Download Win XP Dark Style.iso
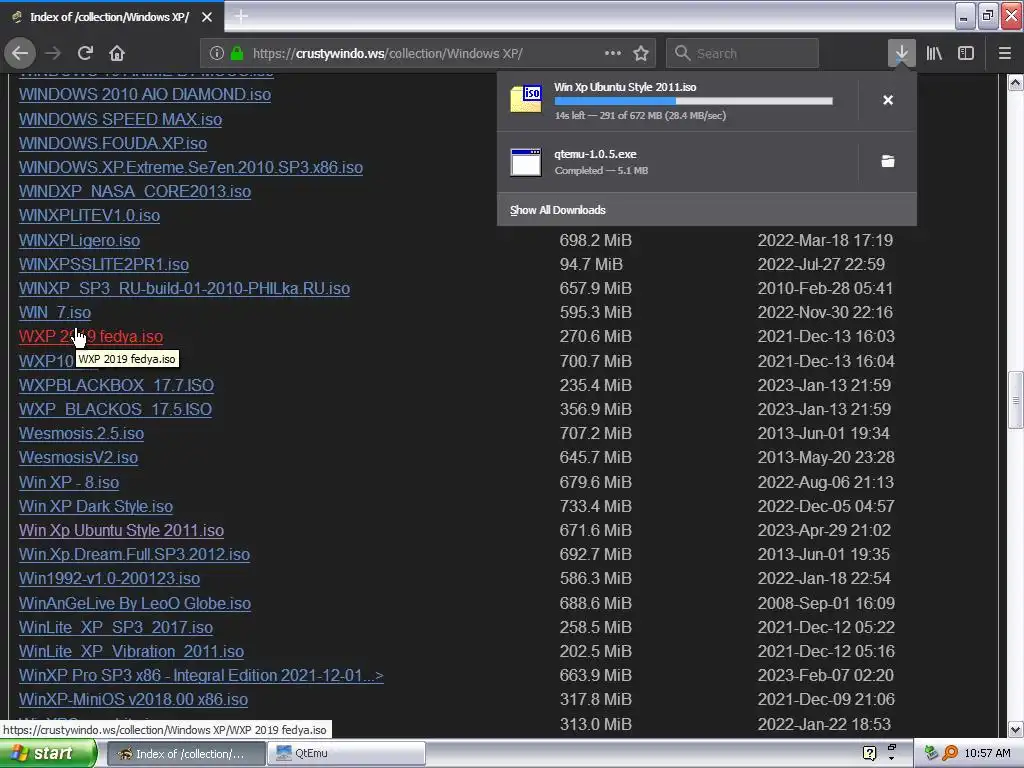Image resolution: width=1024 pixels, height=768 pixels. 96,506
